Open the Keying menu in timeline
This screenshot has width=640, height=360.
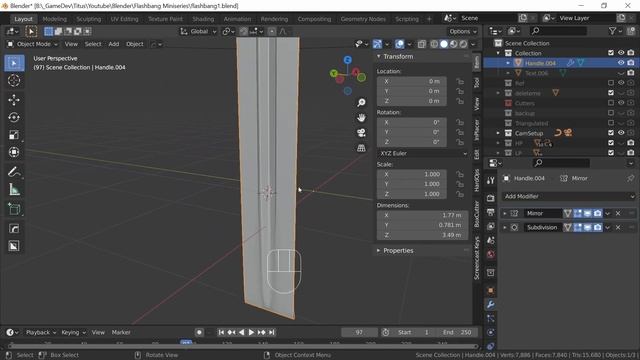point(73,332)
